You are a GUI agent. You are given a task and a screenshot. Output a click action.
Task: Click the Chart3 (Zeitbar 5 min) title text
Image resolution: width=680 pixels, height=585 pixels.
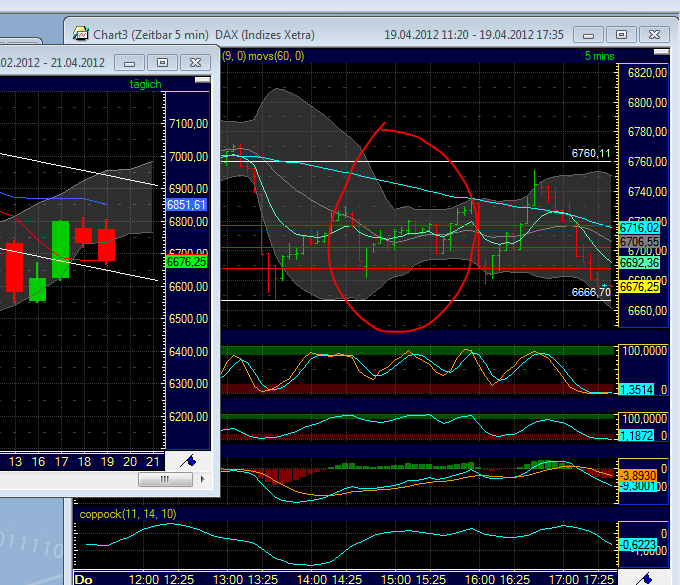[150, 35]
